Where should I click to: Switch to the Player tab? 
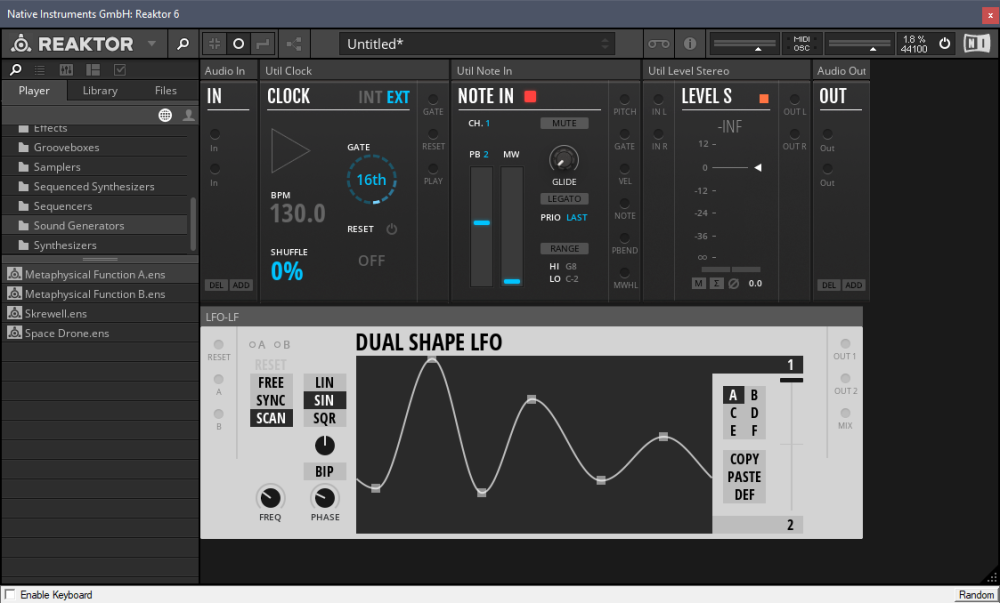point(34,91)
